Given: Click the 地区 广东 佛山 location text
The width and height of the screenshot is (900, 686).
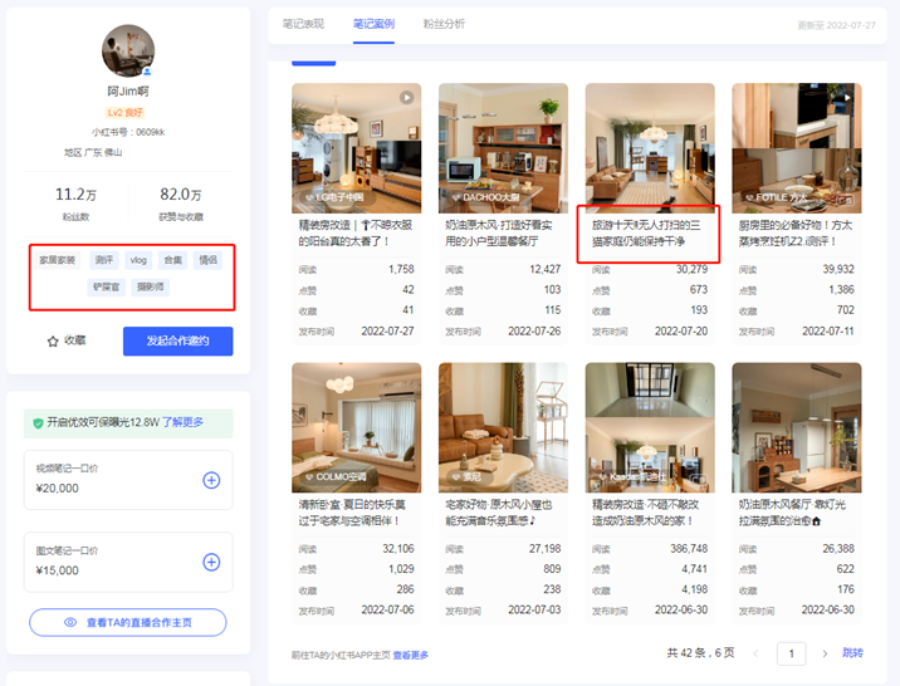Looking at the screenshot, I should [93, 153].
